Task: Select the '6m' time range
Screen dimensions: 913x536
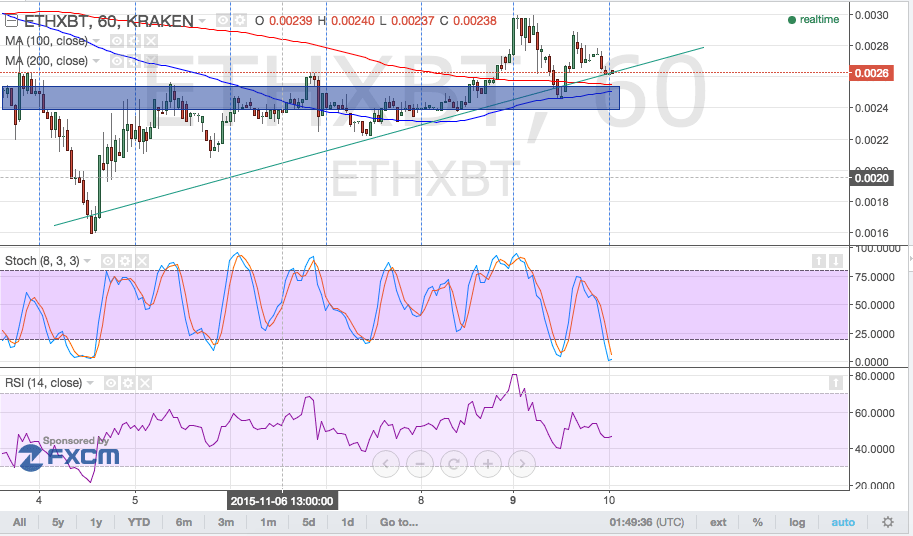Action: point(184,522)
